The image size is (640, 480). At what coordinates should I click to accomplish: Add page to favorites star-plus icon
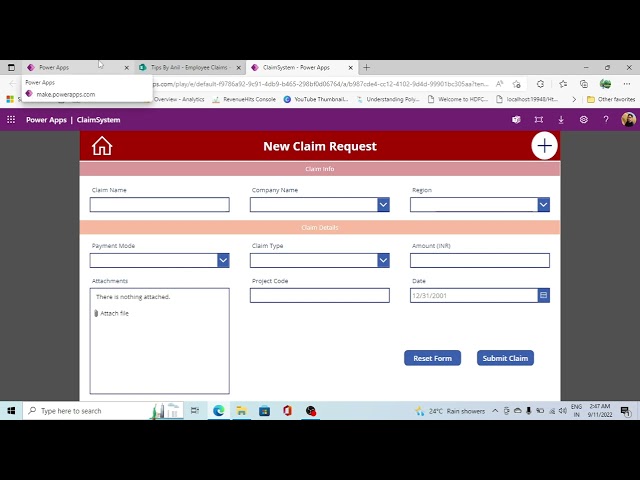(517, 84)
